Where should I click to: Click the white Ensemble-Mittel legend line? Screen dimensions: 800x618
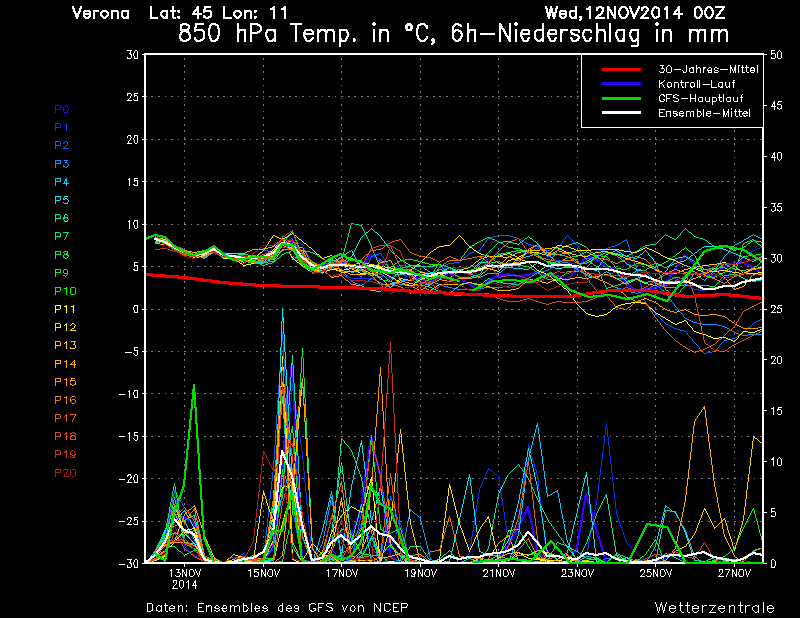coord(621,113)
